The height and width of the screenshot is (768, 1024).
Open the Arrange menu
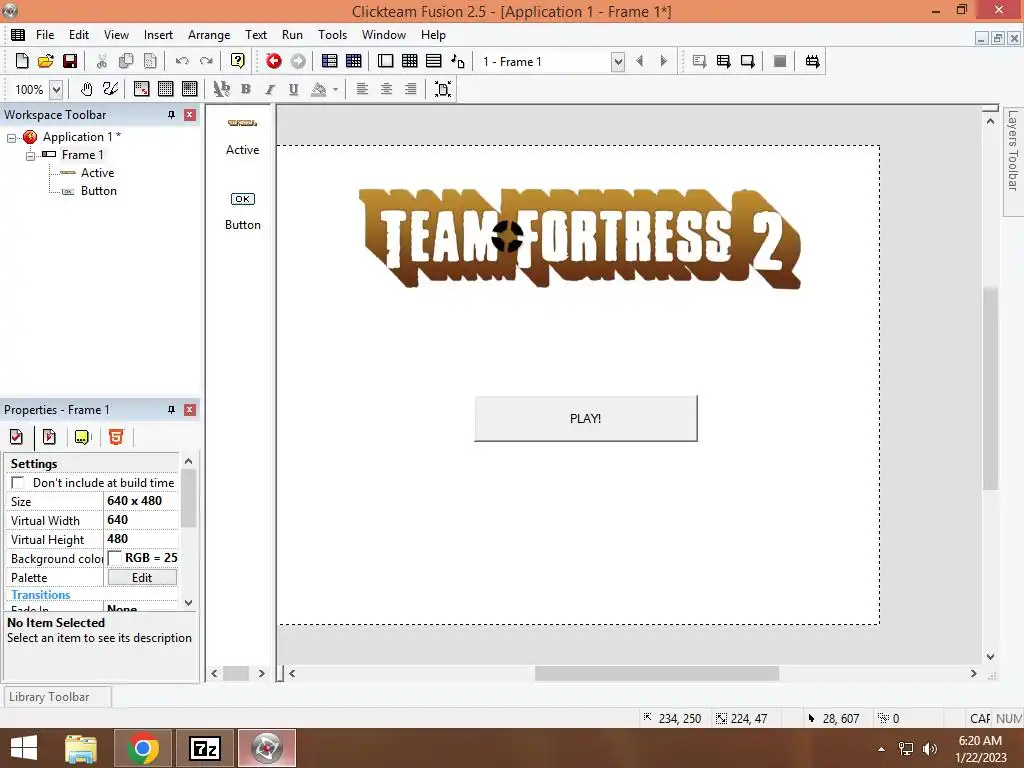click(209, 35)
